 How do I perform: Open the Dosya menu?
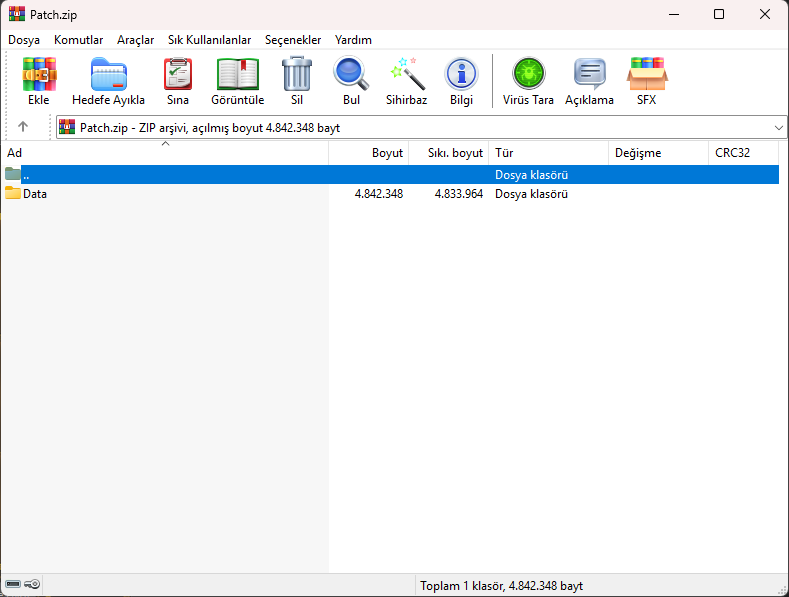(24, 40)
